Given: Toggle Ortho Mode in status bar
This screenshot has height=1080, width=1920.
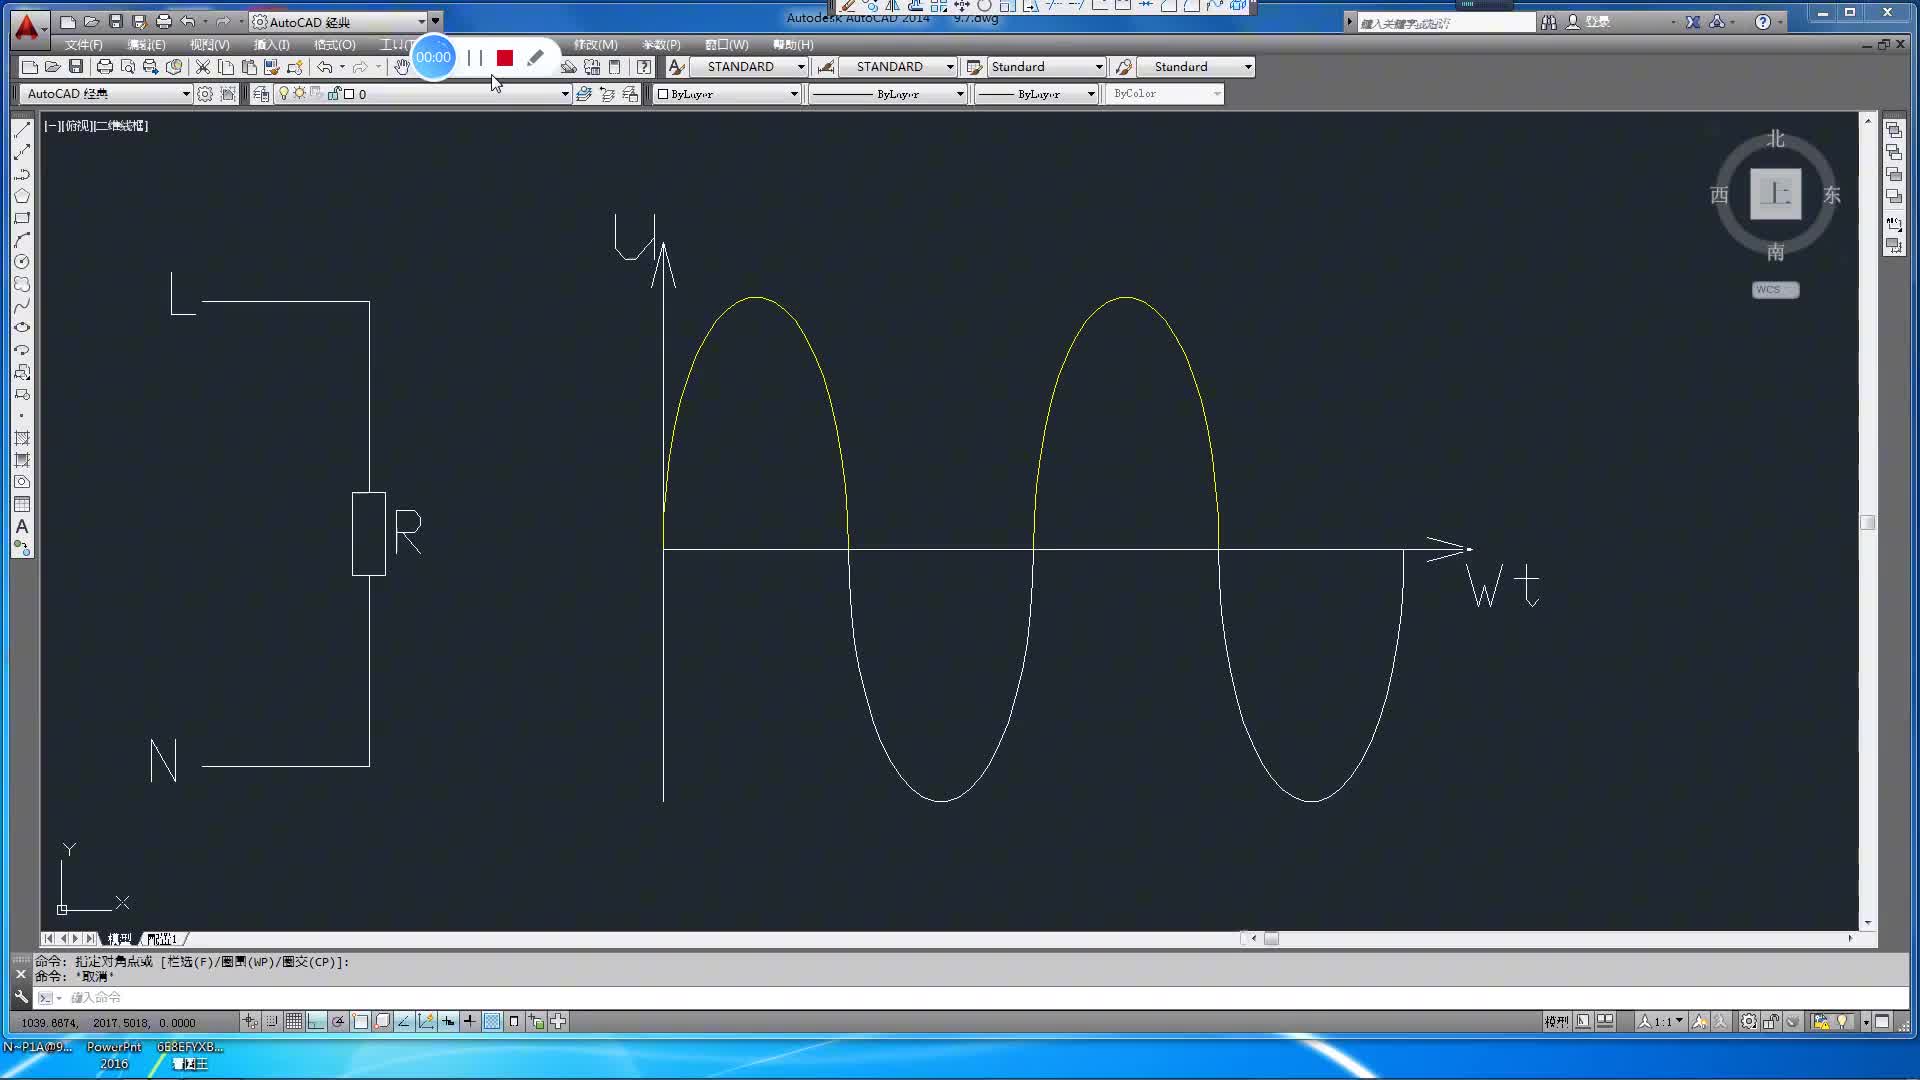Looking at the screenshot, I should (x=316, y=1022).
